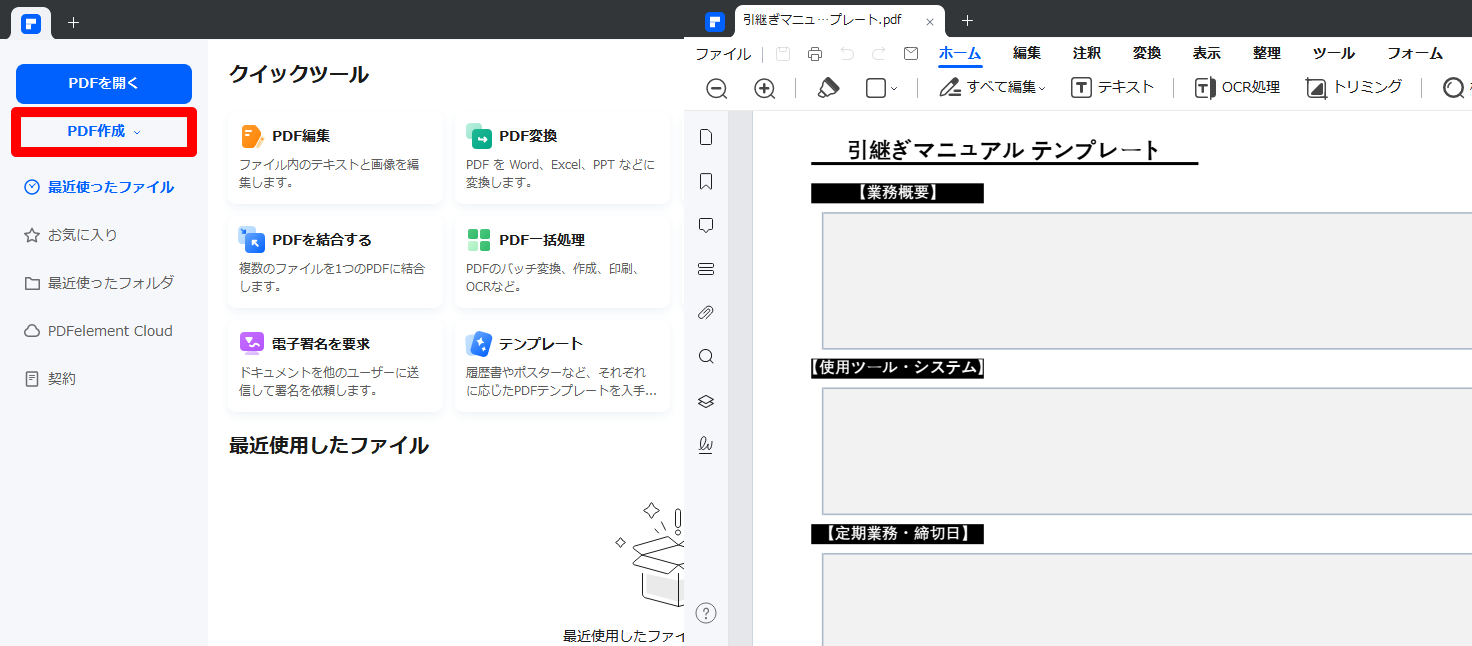The width and height of the screenshot is (1472, 646).
Task: Open 最近使ったフォルダ in the sidebar
Action: tap(99, 283)
